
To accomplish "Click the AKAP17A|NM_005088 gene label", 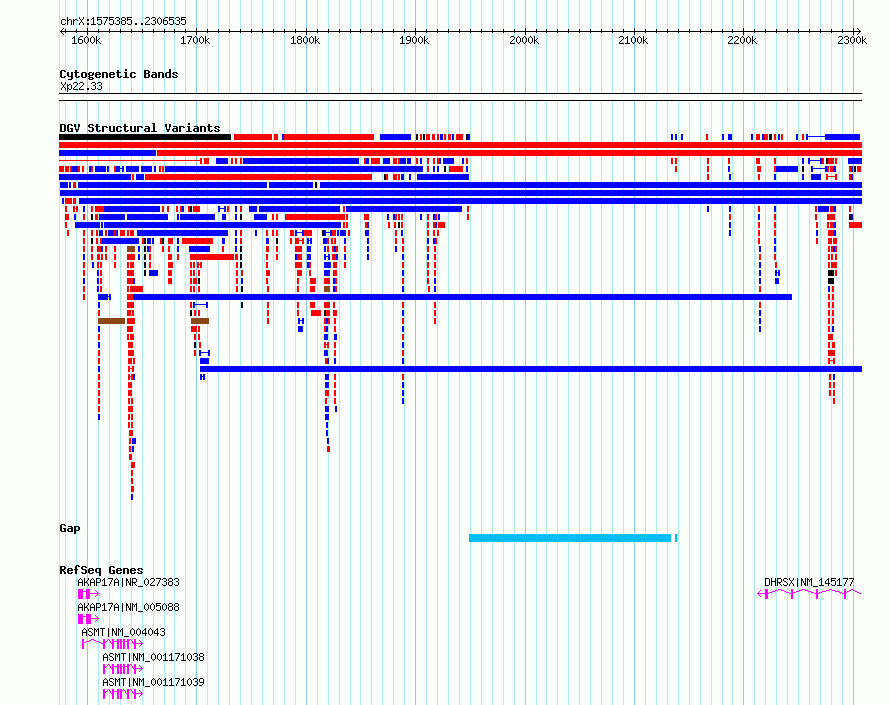I will coord(128,607).
